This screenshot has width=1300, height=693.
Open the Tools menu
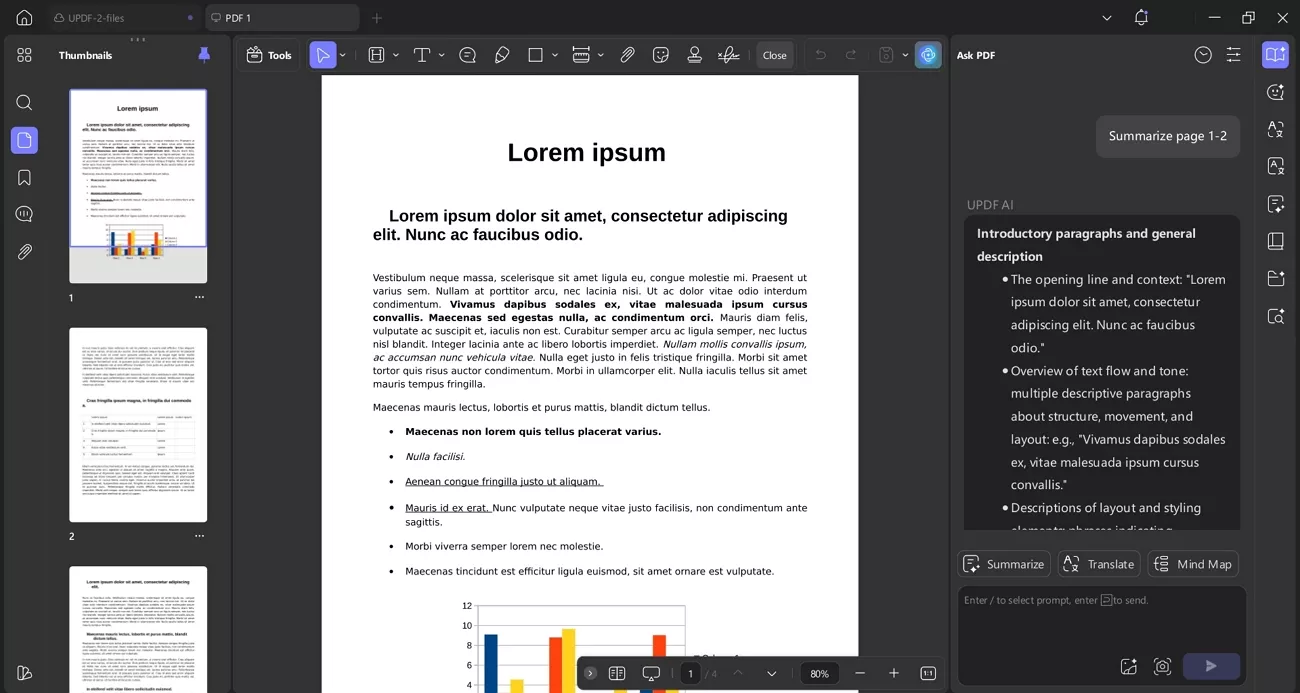pos(269,55)
